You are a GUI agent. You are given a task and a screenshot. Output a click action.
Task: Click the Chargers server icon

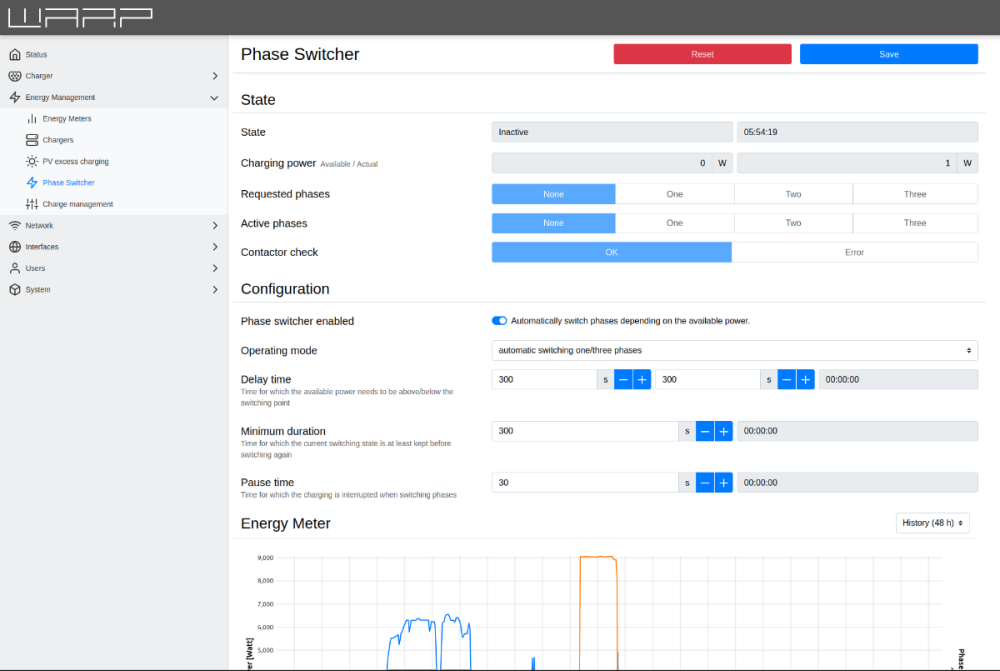(x=32, y=140)
